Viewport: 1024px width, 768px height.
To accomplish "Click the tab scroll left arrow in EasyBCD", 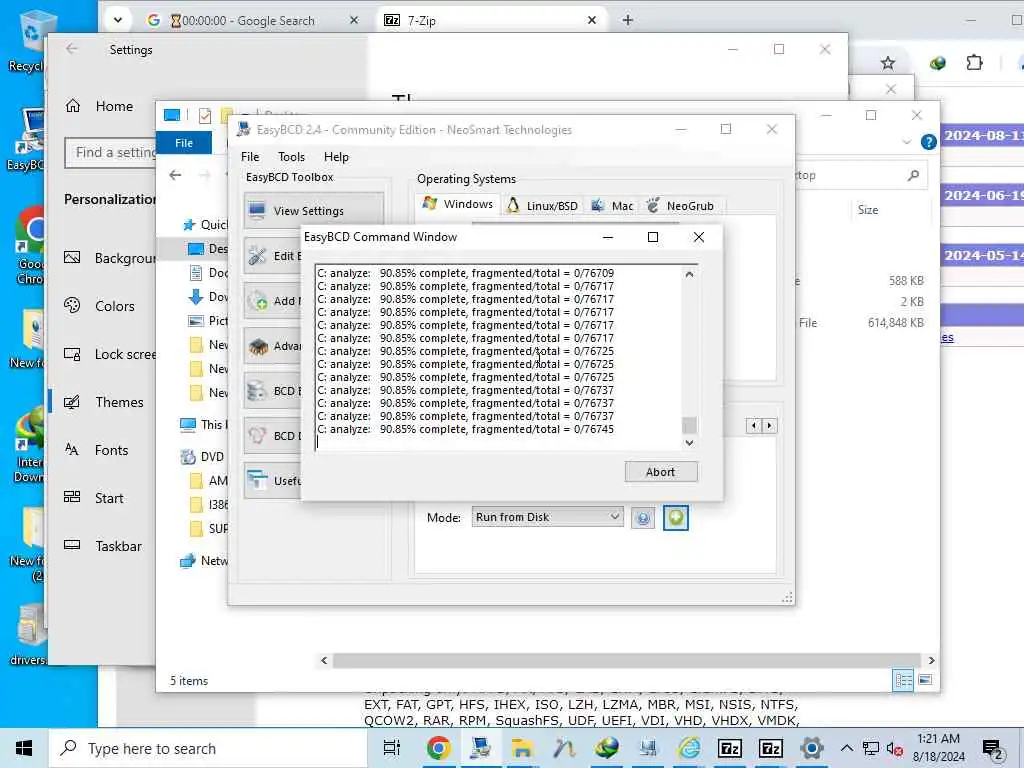I will click(x=754, y=426).
